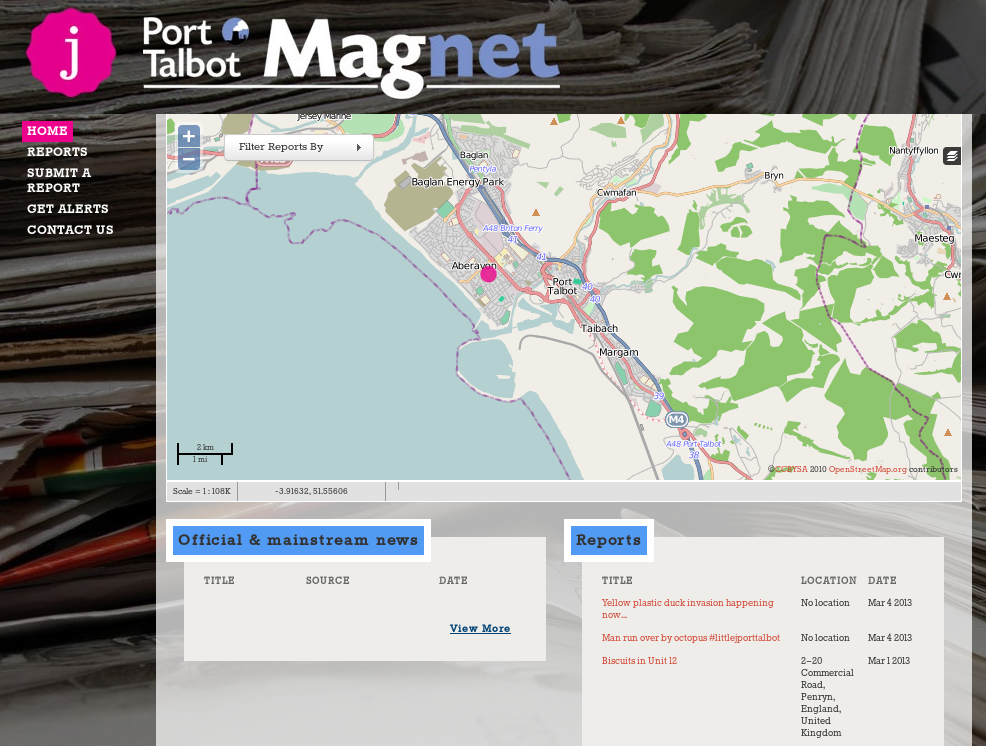Open the Reports menu item
986x746 pixels.
tap(57, 152)
